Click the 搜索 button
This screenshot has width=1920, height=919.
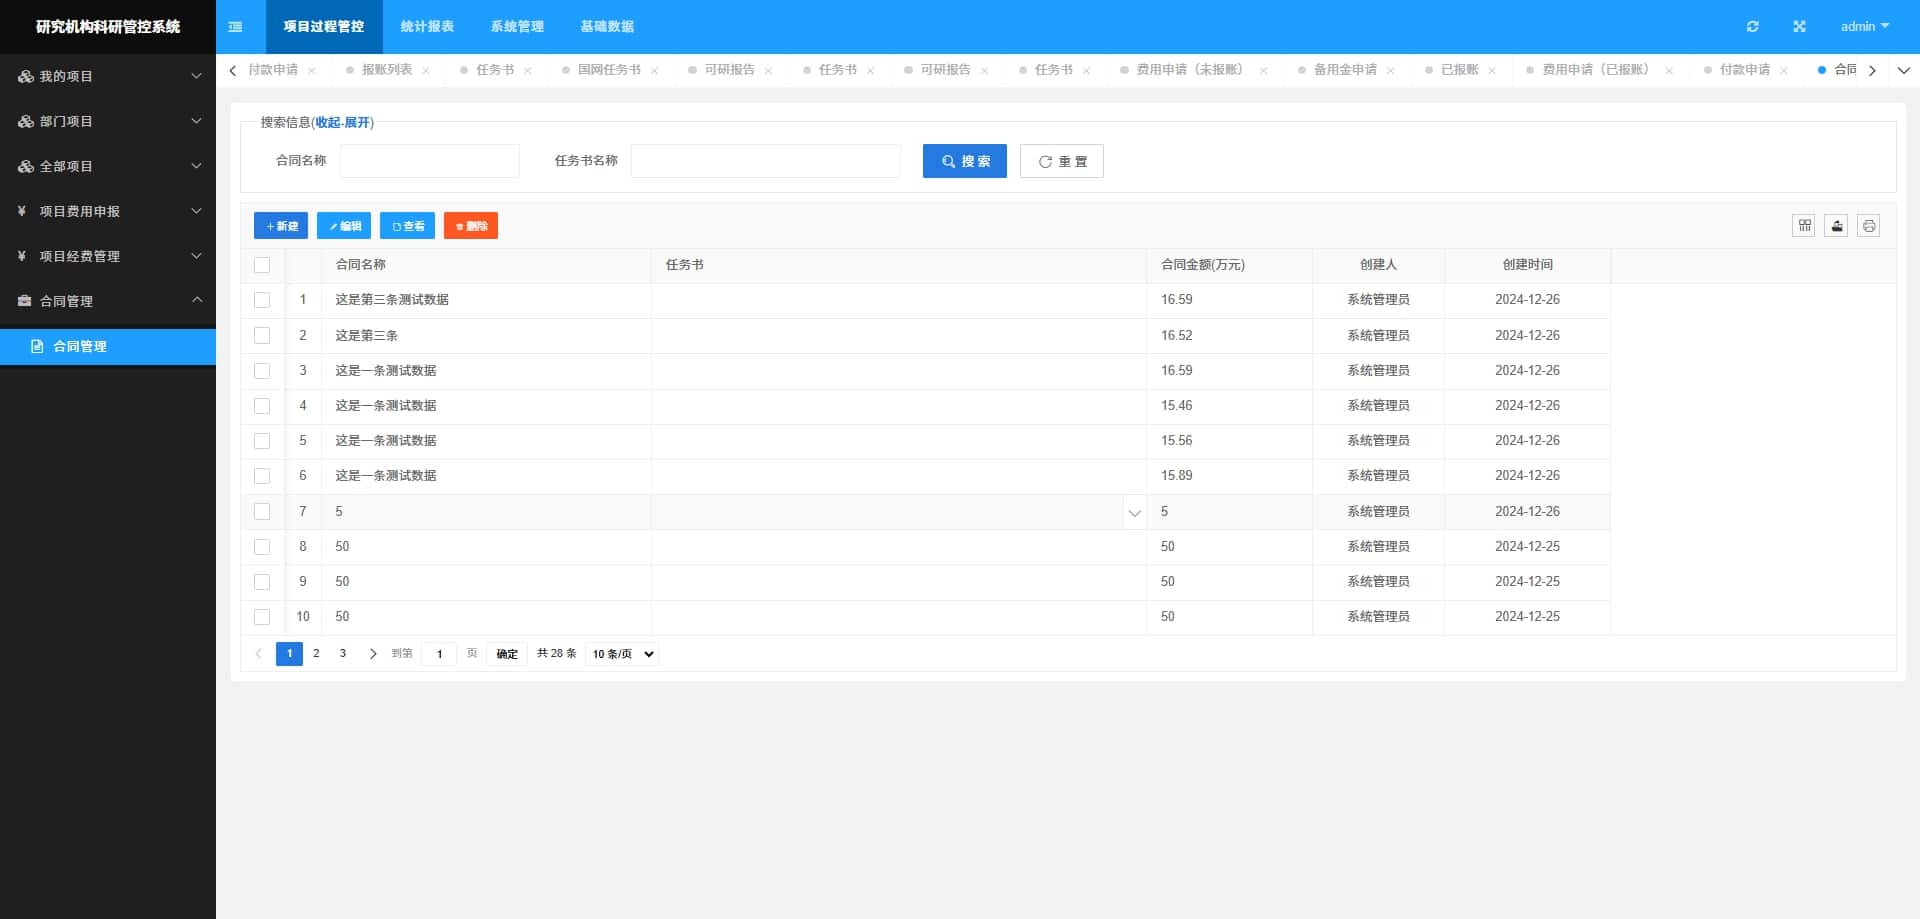(965, 161)
